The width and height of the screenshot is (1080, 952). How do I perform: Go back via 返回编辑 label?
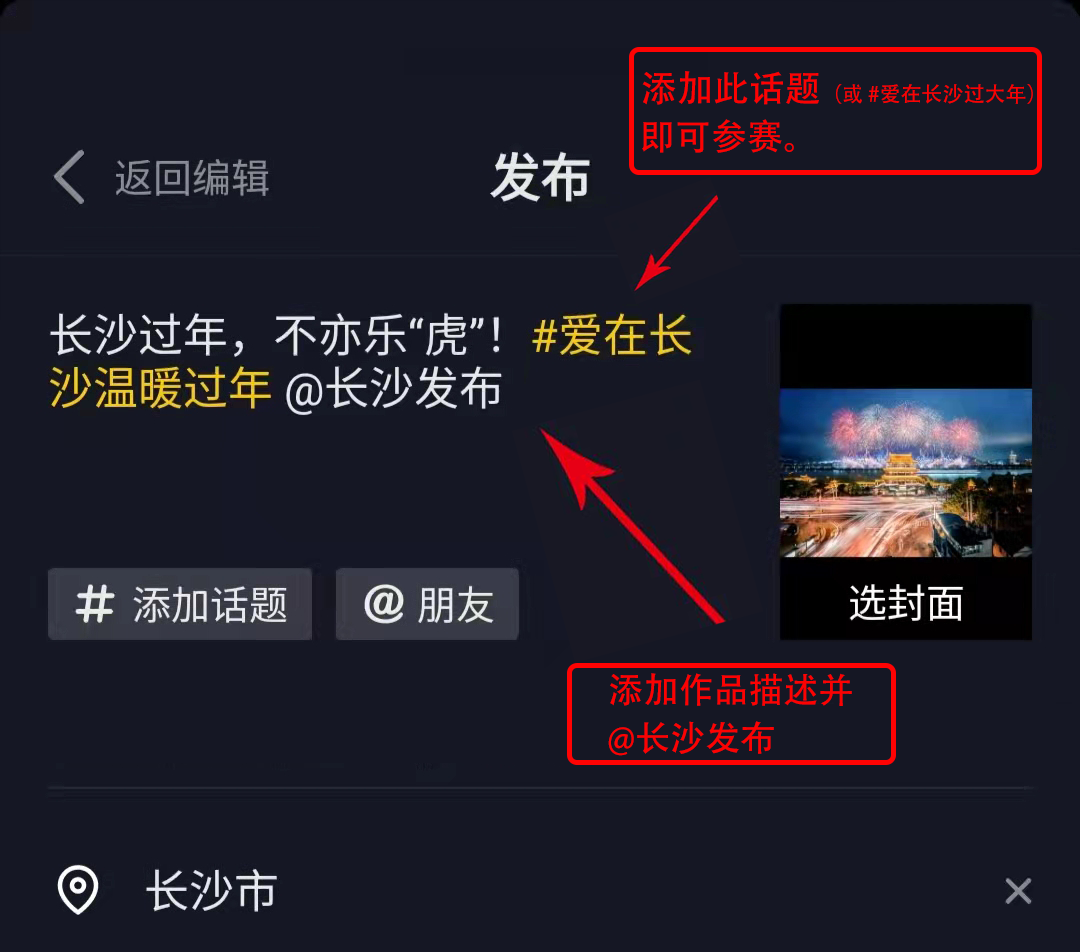pos(192,178)
